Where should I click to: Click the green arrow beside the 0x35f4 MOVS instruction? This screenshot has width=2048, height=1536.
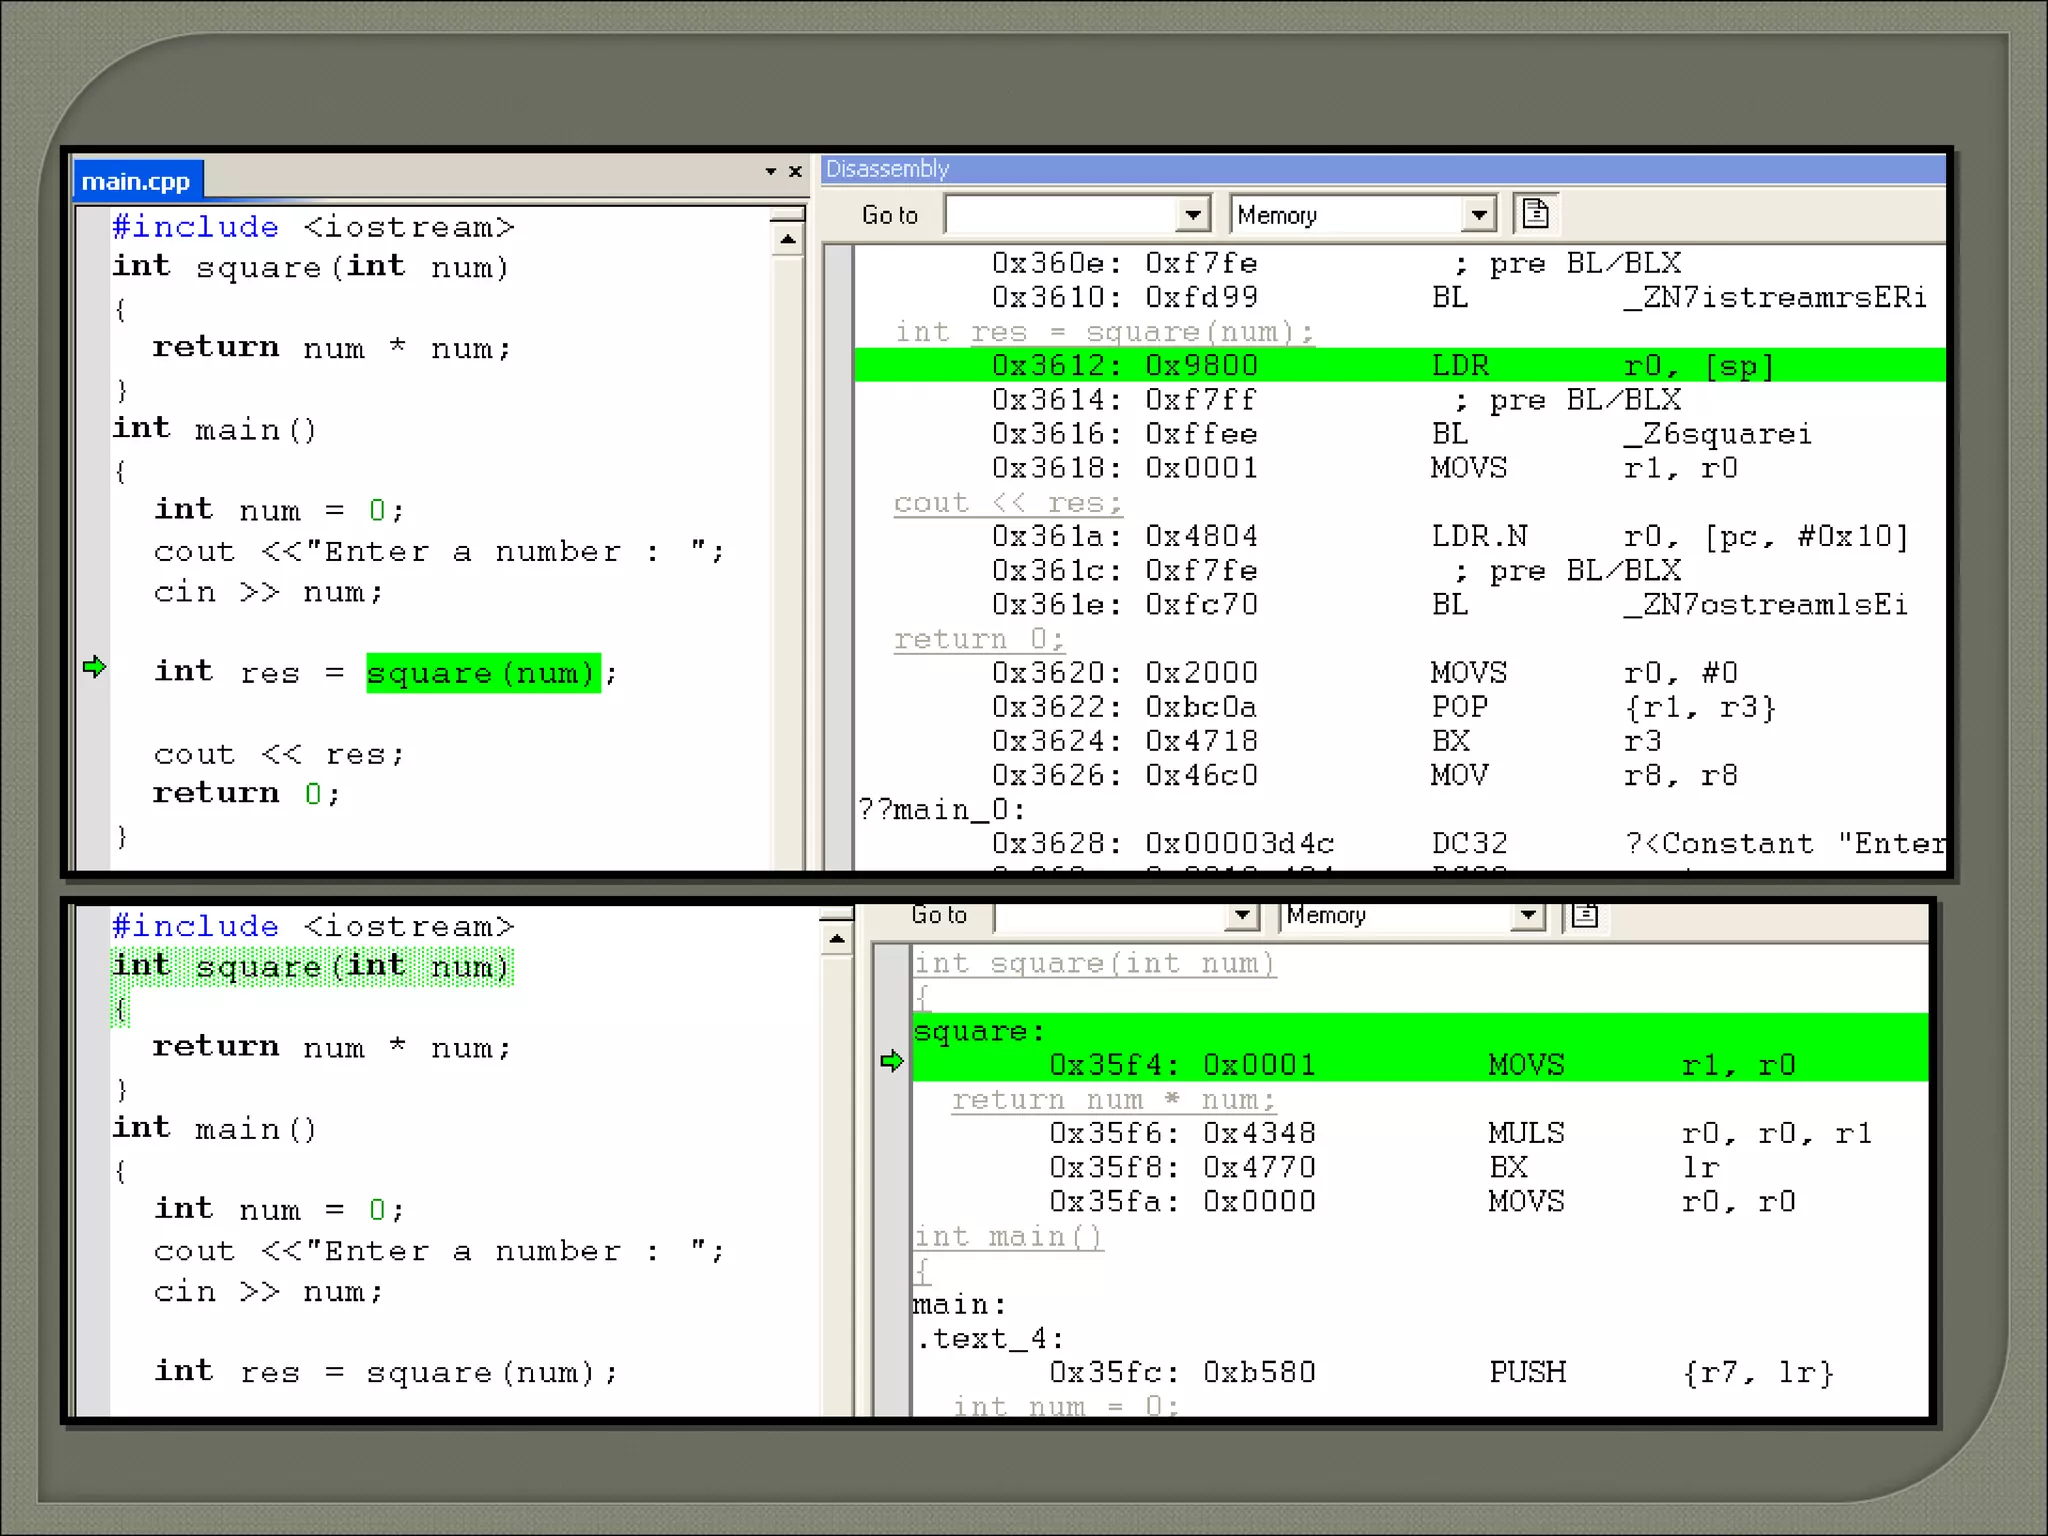click(x=892, y=1061)
